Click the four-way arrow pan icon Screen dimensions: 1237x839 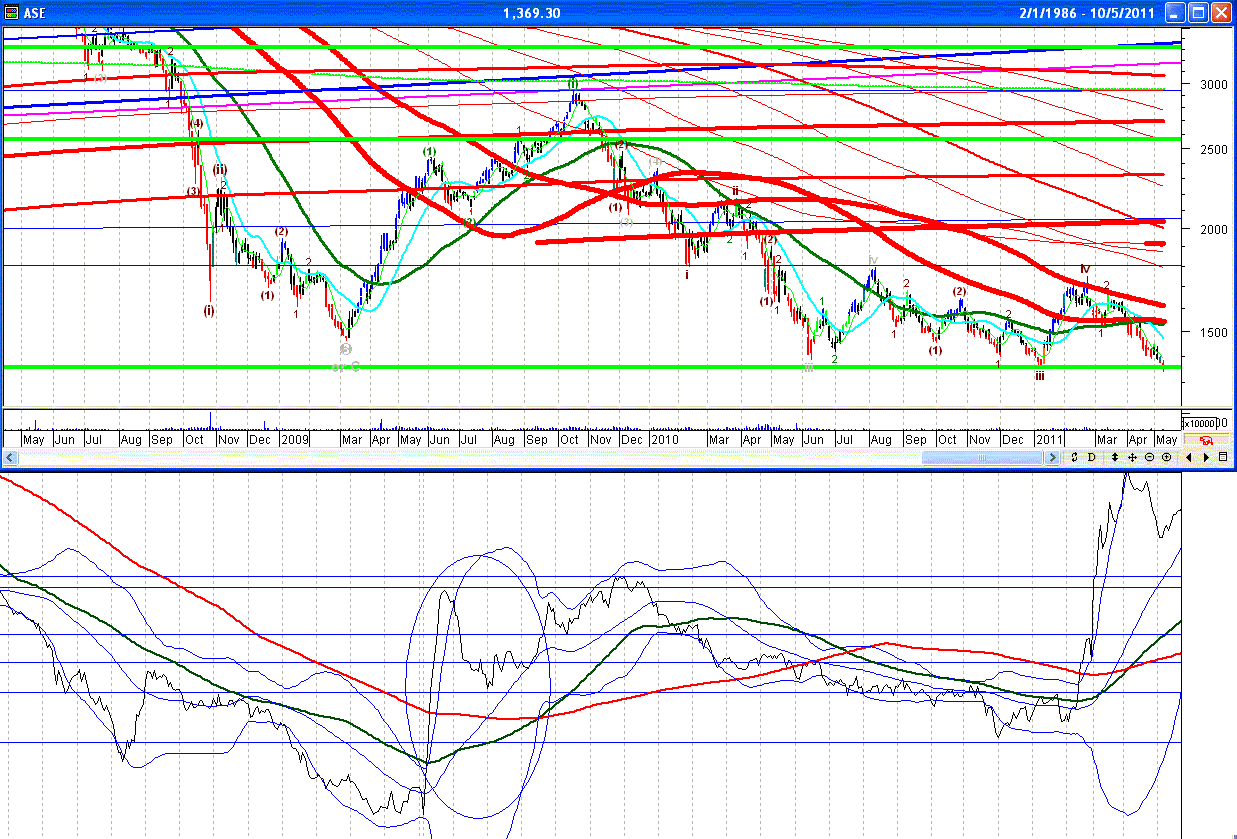coord(1132,457)
